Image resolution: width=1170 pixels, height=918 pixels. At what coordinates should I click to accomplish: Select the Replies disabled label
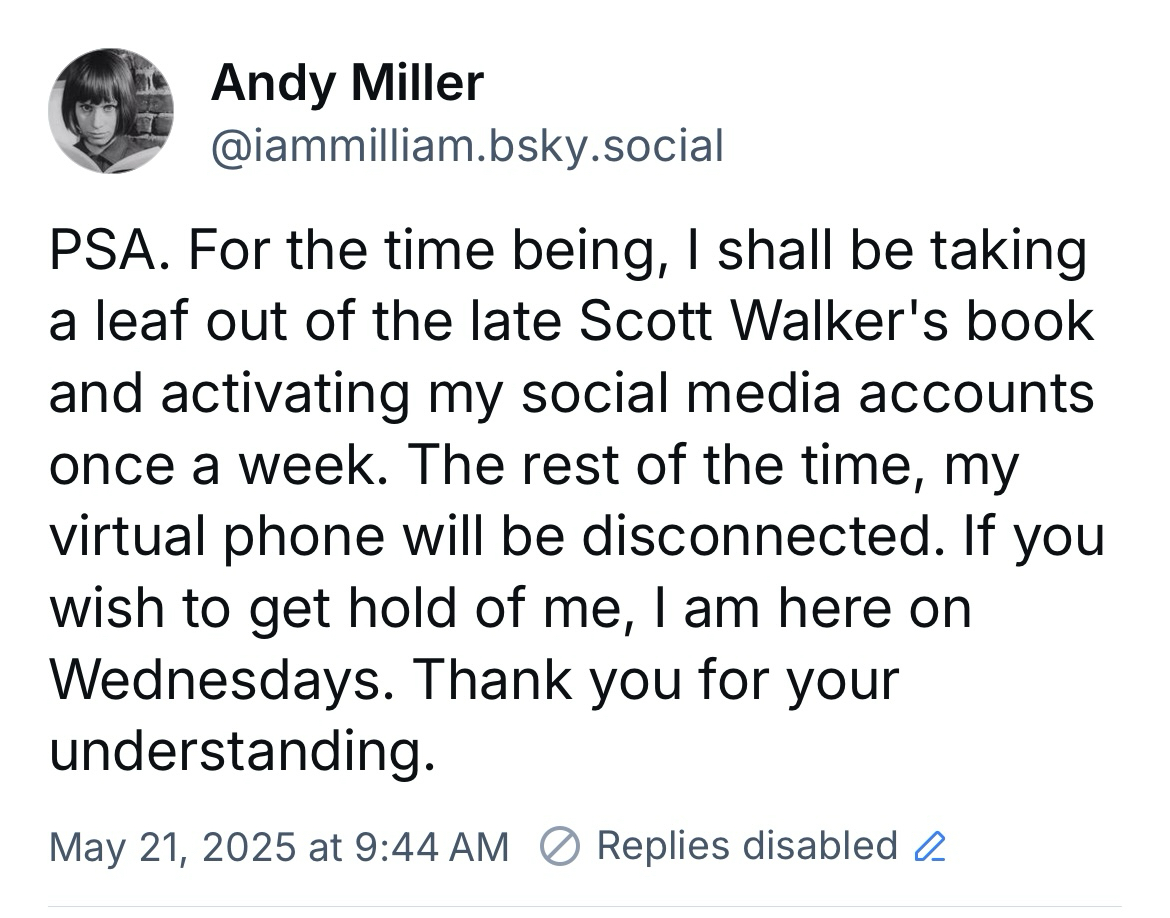point(746,846)
